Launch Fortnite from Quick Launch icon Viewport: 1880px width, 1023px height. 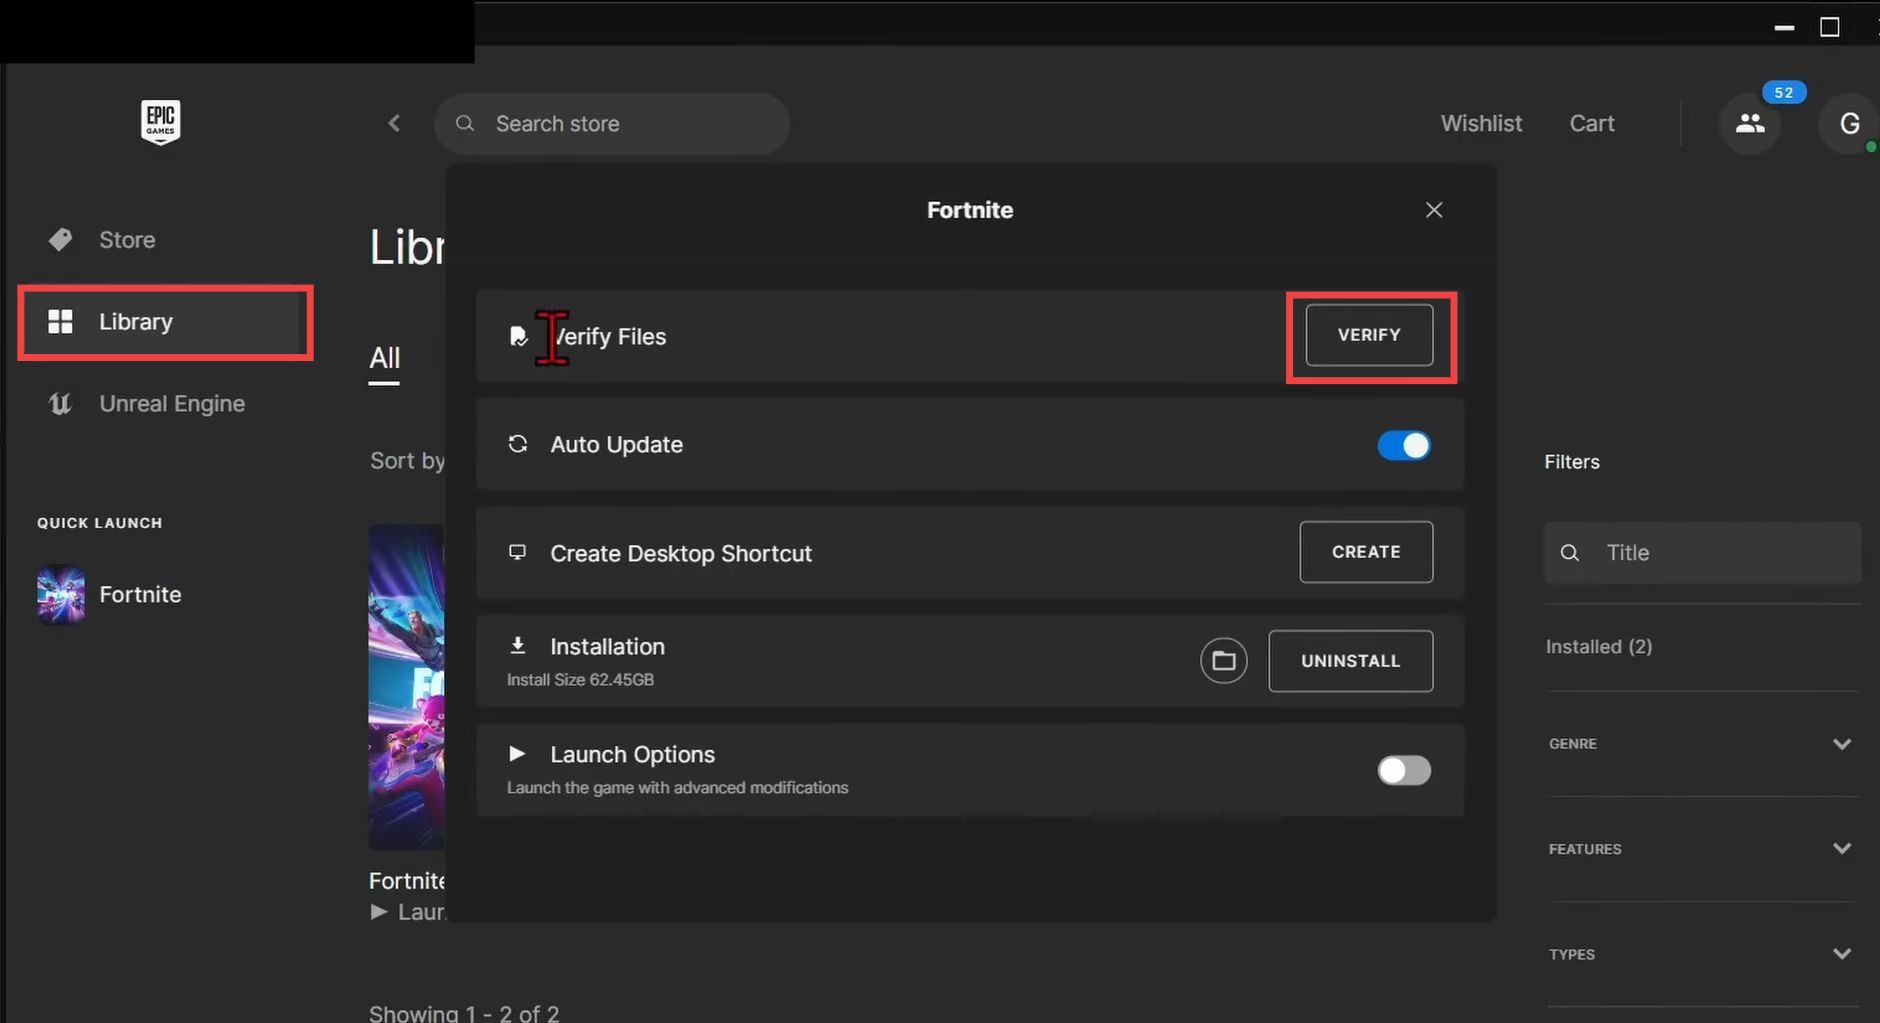[x=61, y=594]
